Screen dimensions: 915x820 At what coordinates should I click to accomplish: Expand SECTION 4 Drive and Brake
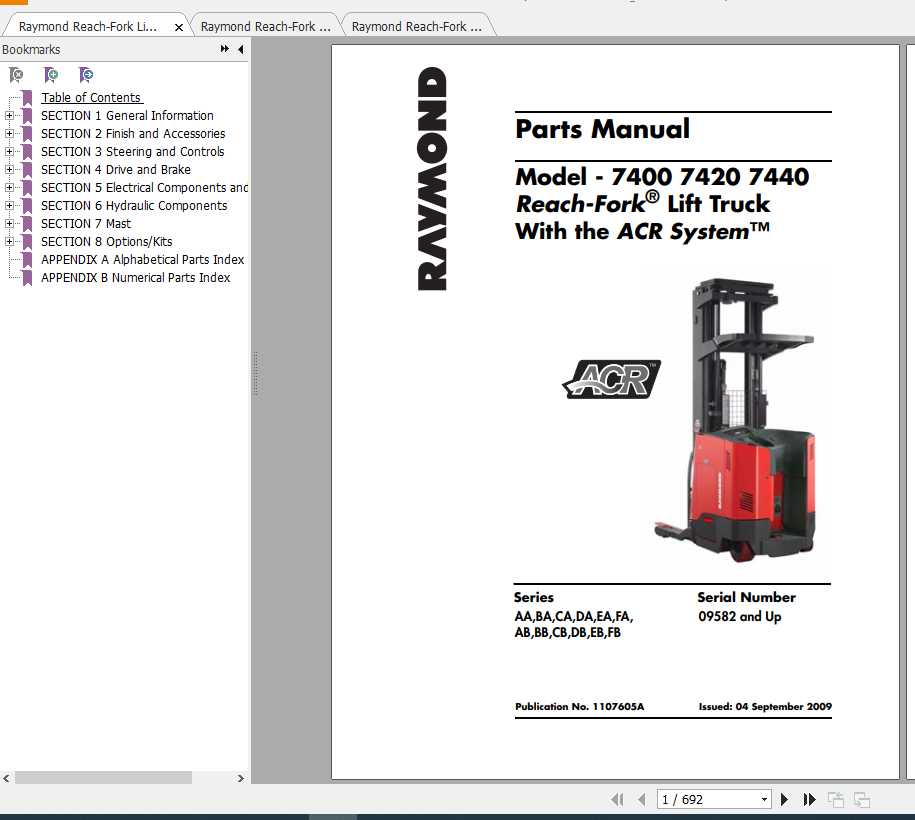pyautogui.click(x=9, y=170)
